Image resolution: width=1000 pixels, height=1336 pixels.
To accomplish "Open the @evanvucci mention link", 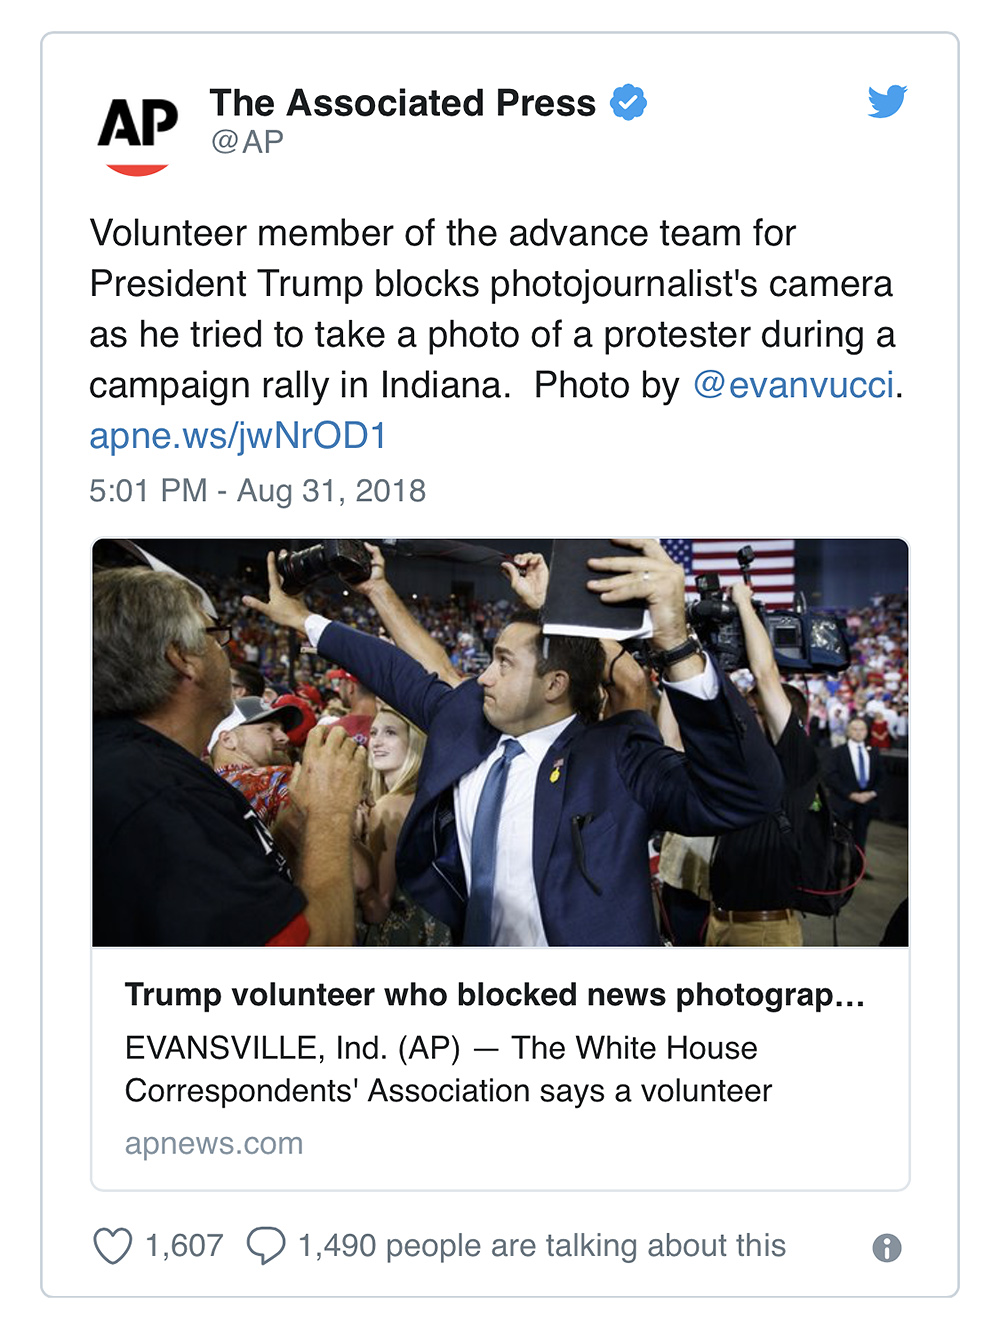I will tap(793, 385).
